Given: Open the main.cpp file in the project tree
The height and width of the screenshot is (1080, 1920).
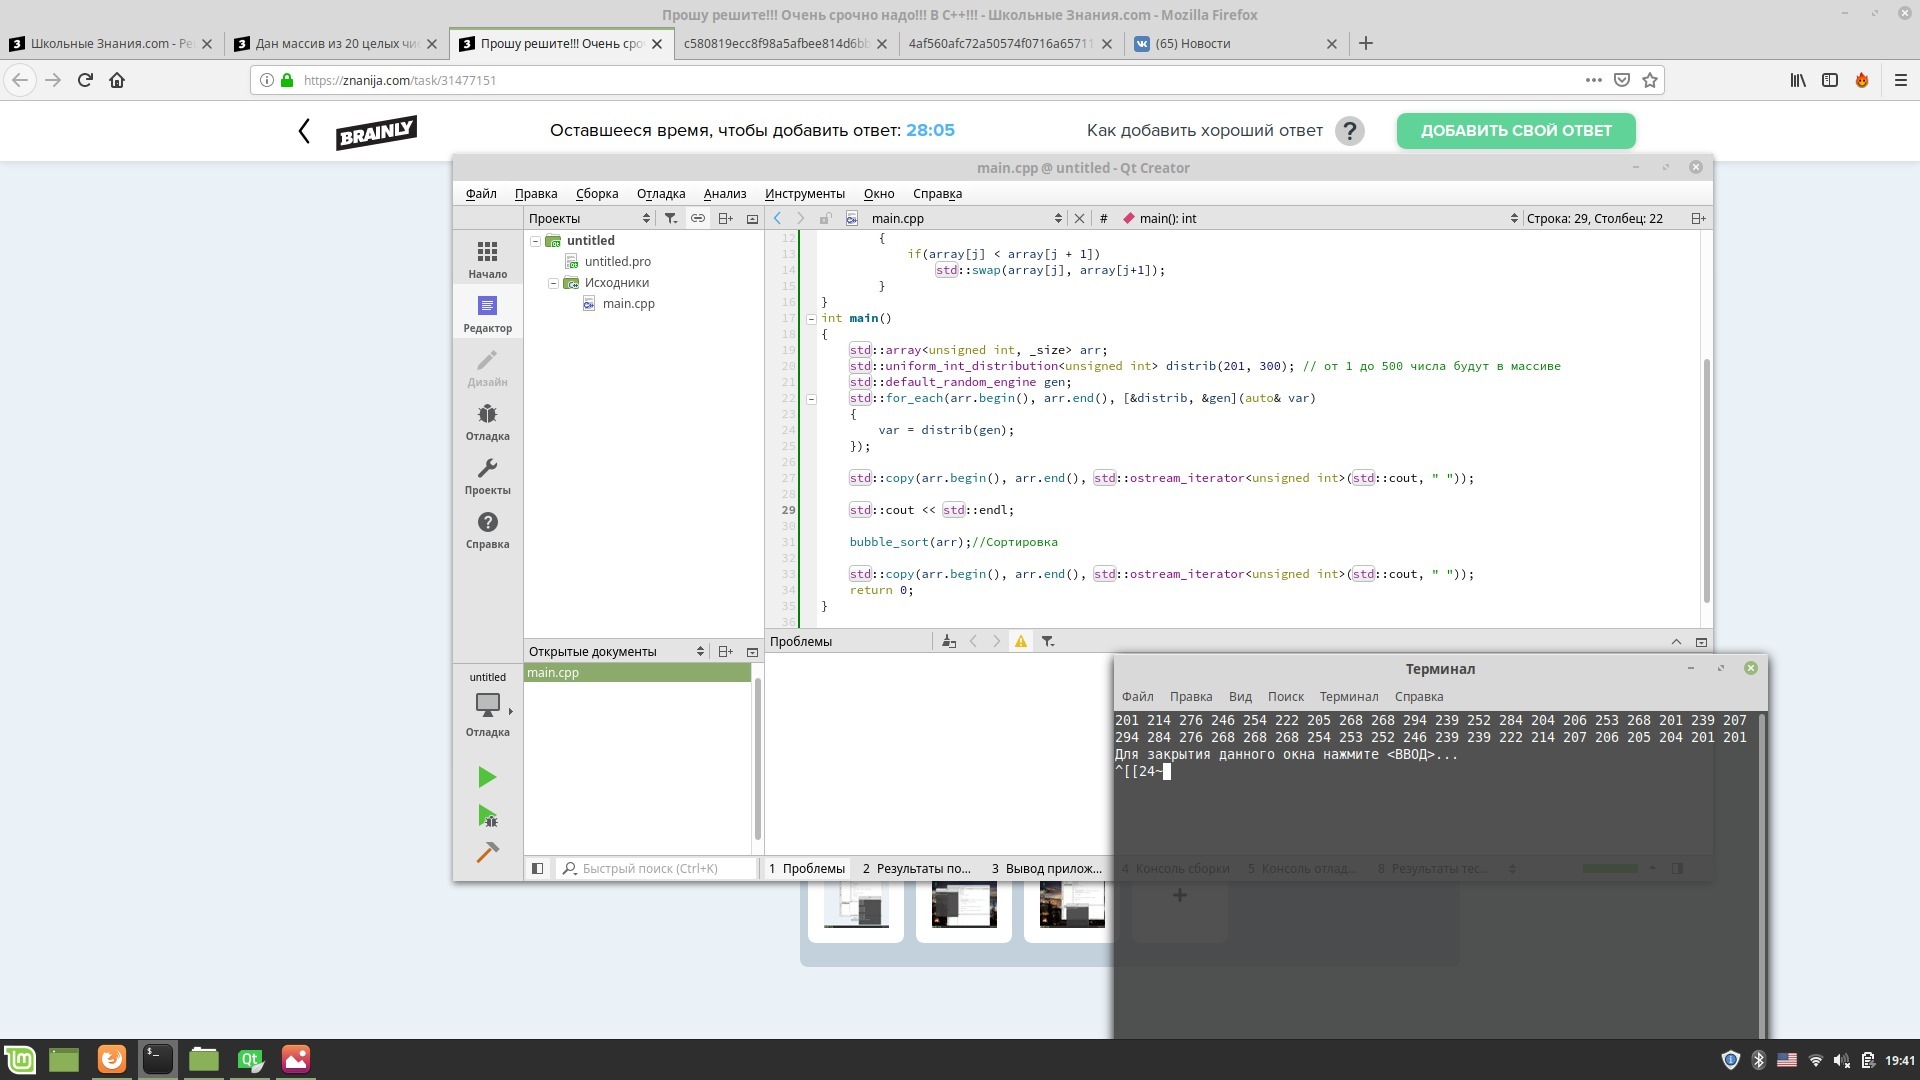Looking at the screenshot, I should coord(628,304).
